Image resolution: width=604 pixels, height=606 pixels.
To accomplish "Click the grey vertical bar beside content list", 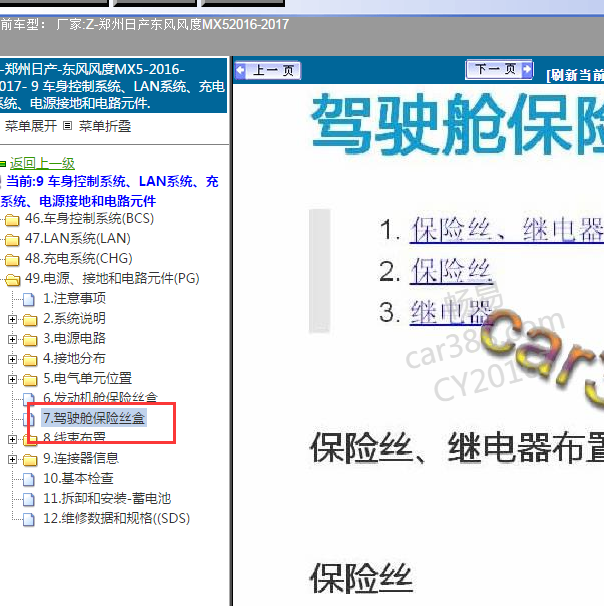I will 320,271.
